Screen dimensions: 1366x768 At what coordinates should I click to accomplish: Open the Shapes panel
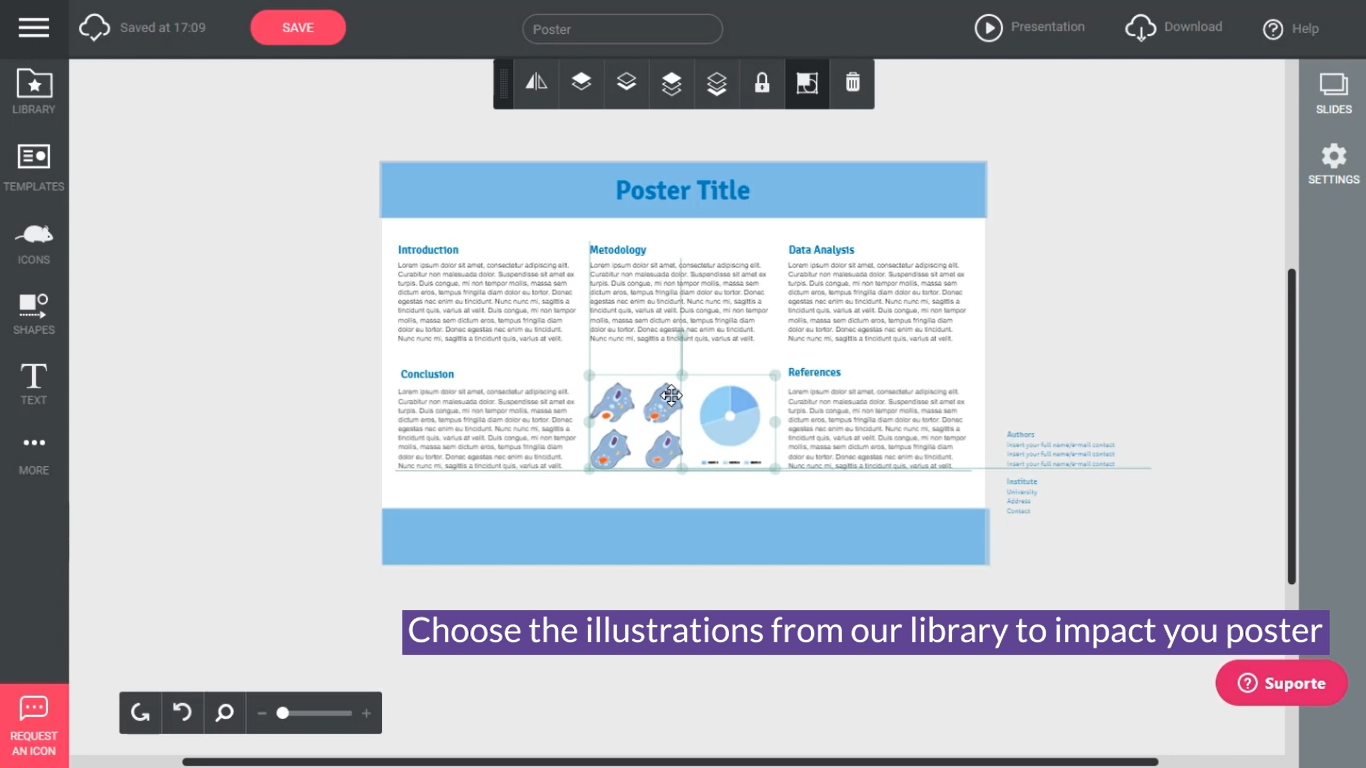(33, 311)
